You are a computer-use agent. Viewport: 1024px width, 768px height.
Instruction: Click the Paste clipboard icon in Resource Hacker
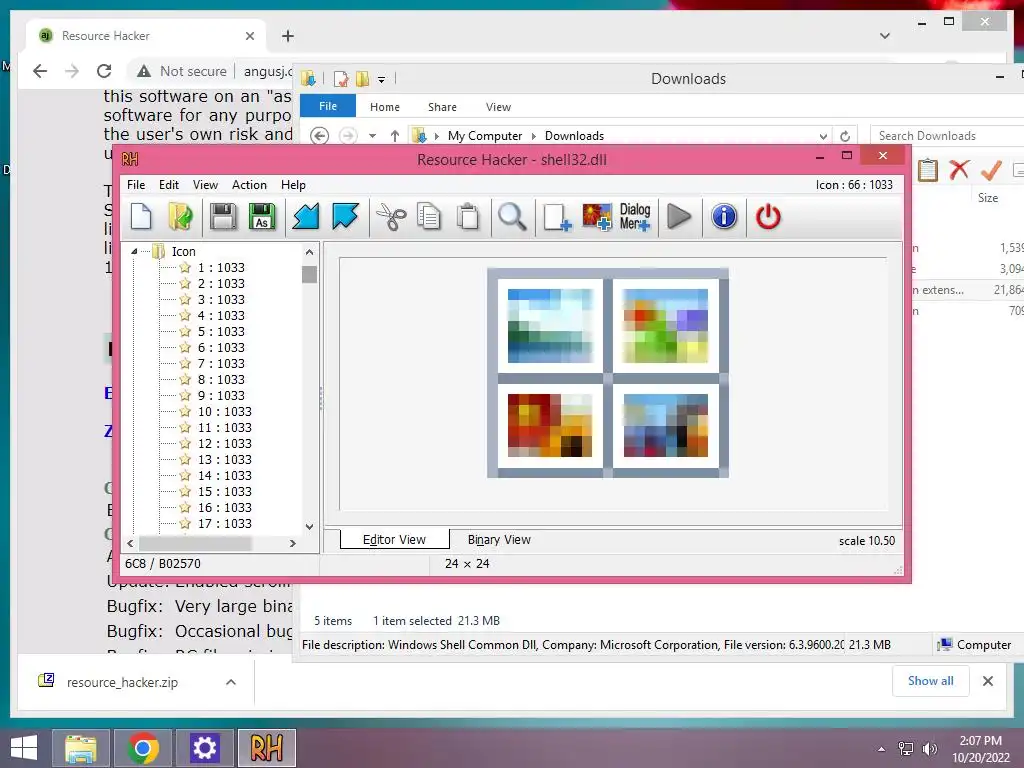(x=468, y=217)
